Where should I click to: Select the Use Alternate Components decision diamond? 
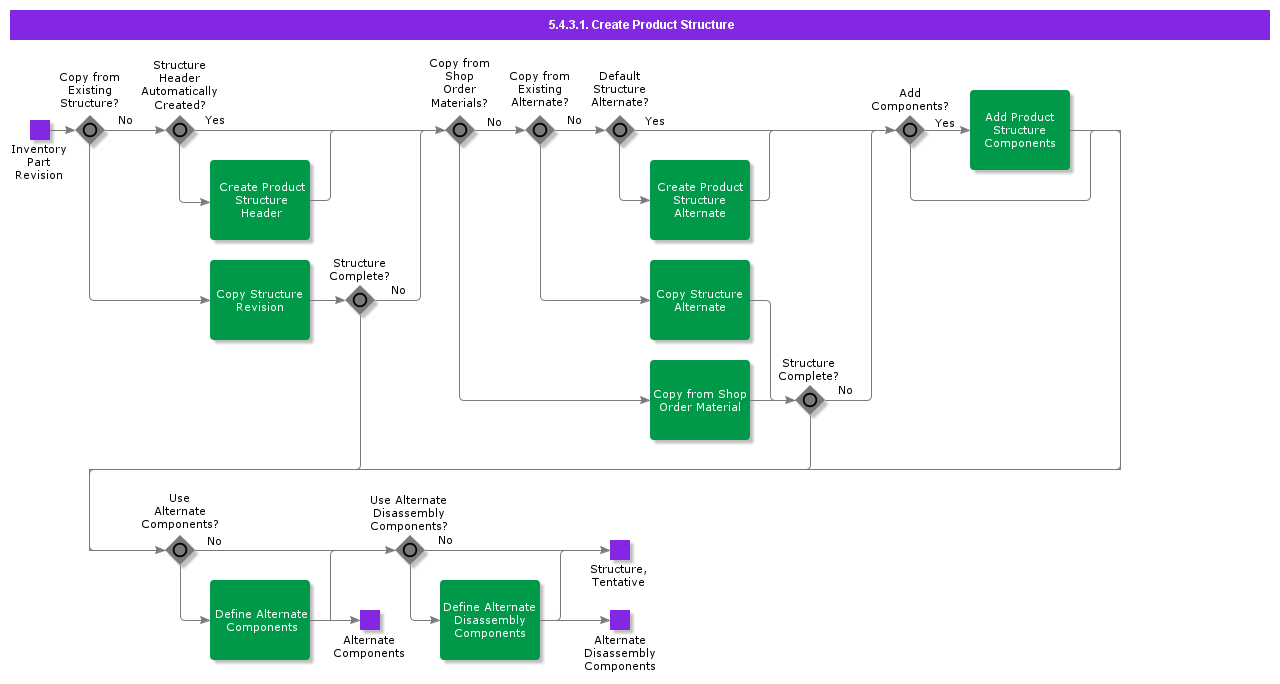pyautogui.click(x=180, y=550)
